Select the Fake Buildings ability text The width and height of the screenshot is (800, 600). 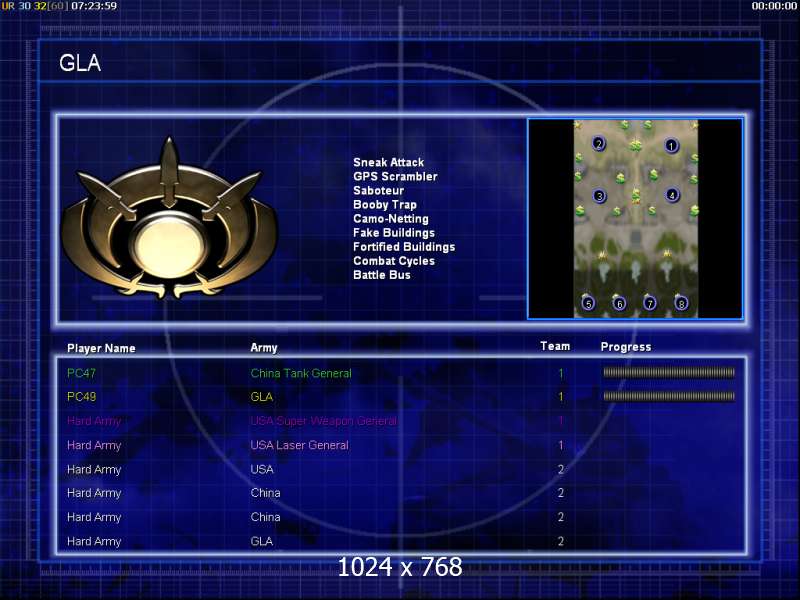tap(394, 233)
